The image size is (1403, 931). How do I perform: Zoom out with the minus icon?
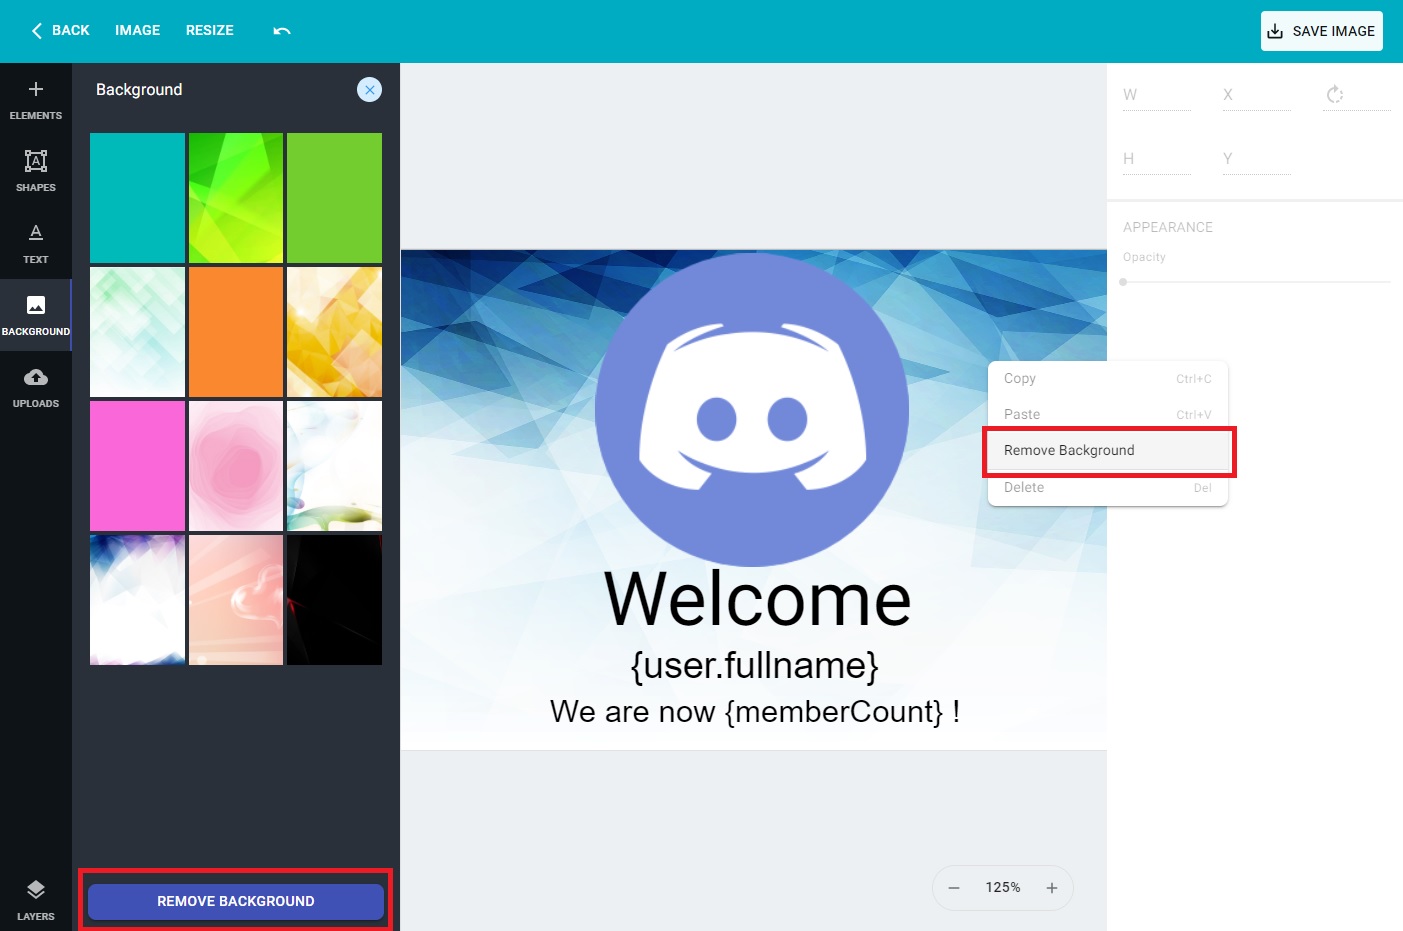click(x=954, y=888)
